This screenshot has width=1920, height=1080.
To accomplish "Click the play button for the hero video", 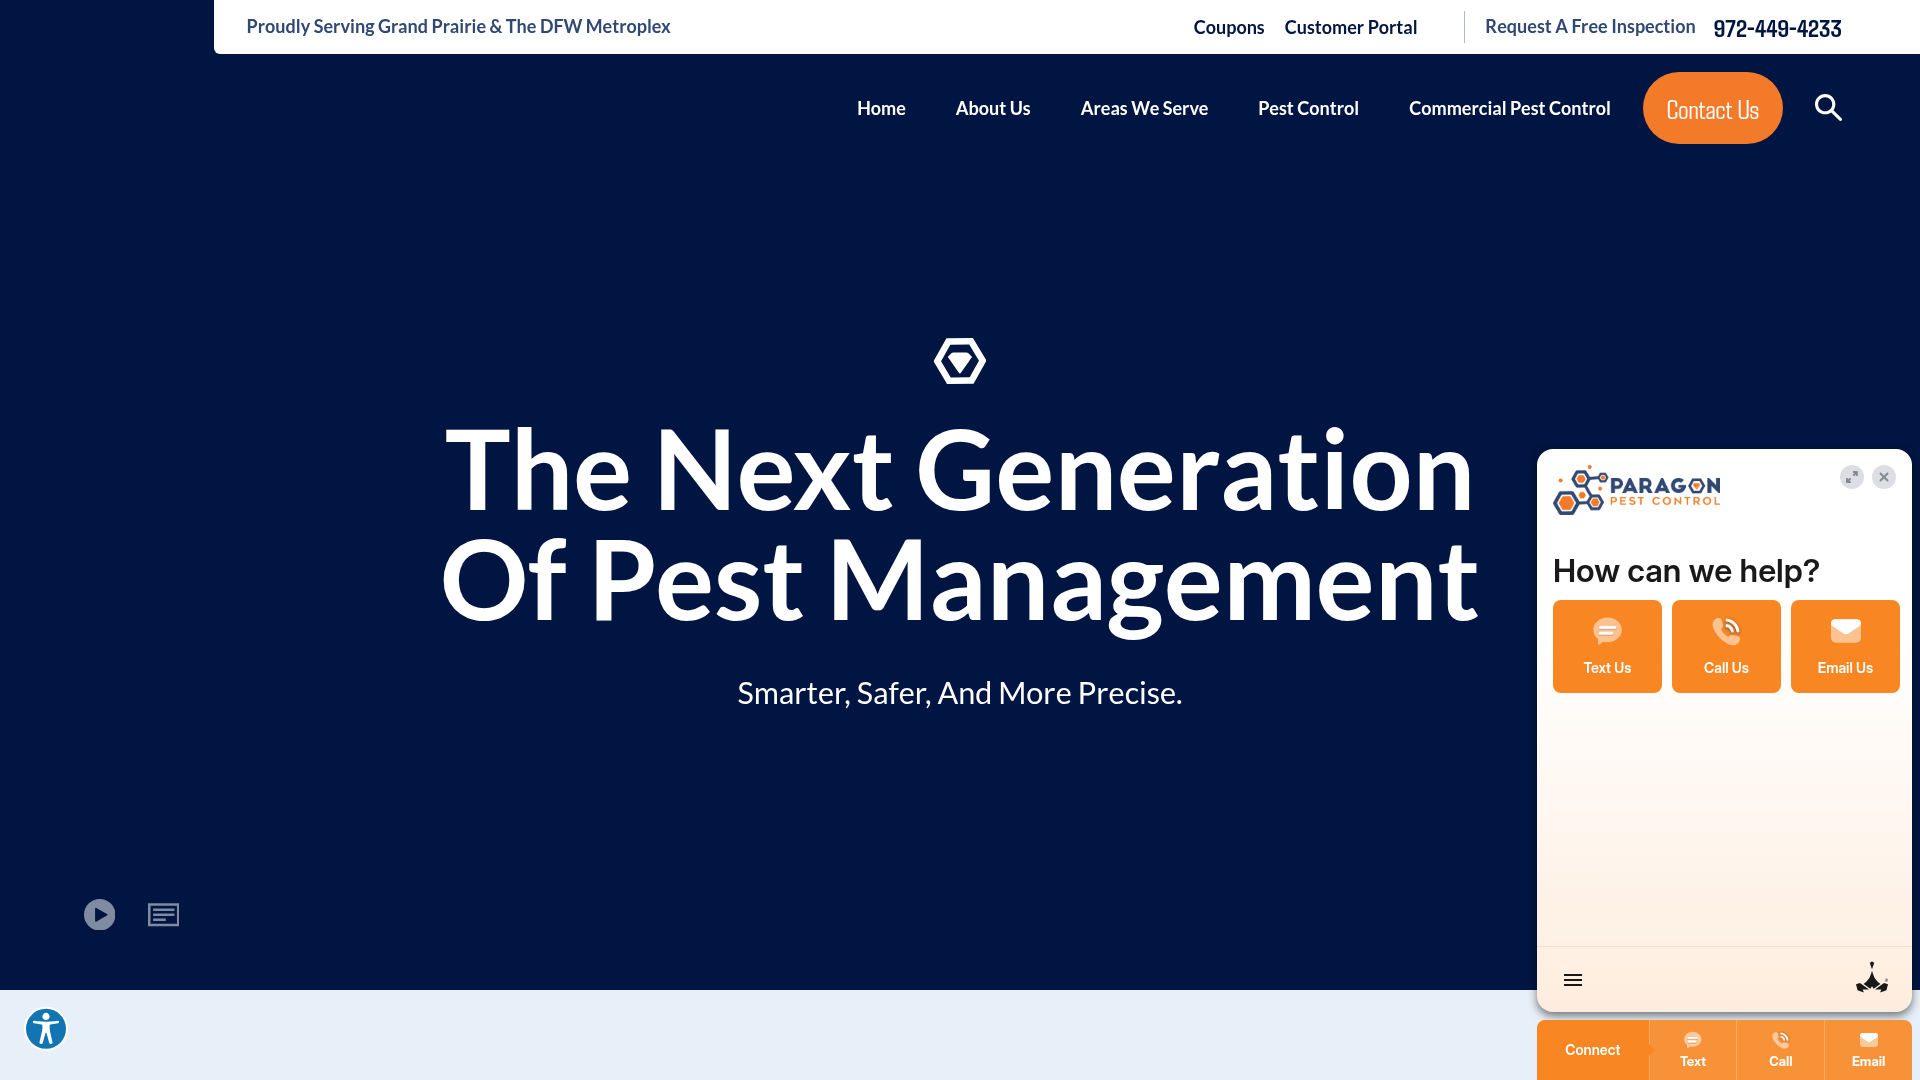I will tap(99, 914).
